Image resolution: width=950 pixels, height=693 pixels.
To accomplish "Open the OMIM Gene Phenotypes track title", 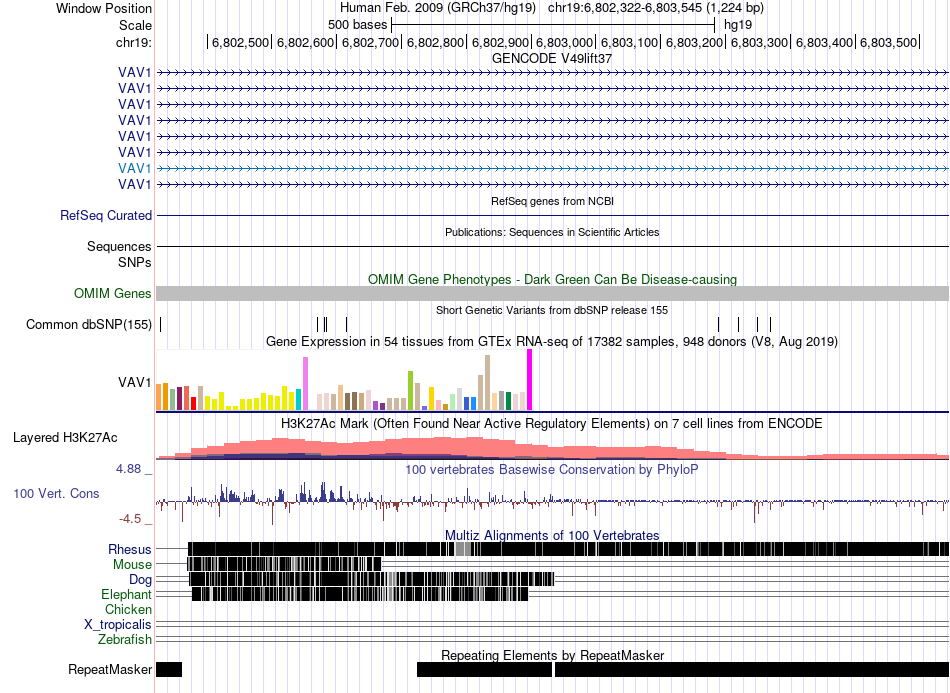I will pos(552,279).
